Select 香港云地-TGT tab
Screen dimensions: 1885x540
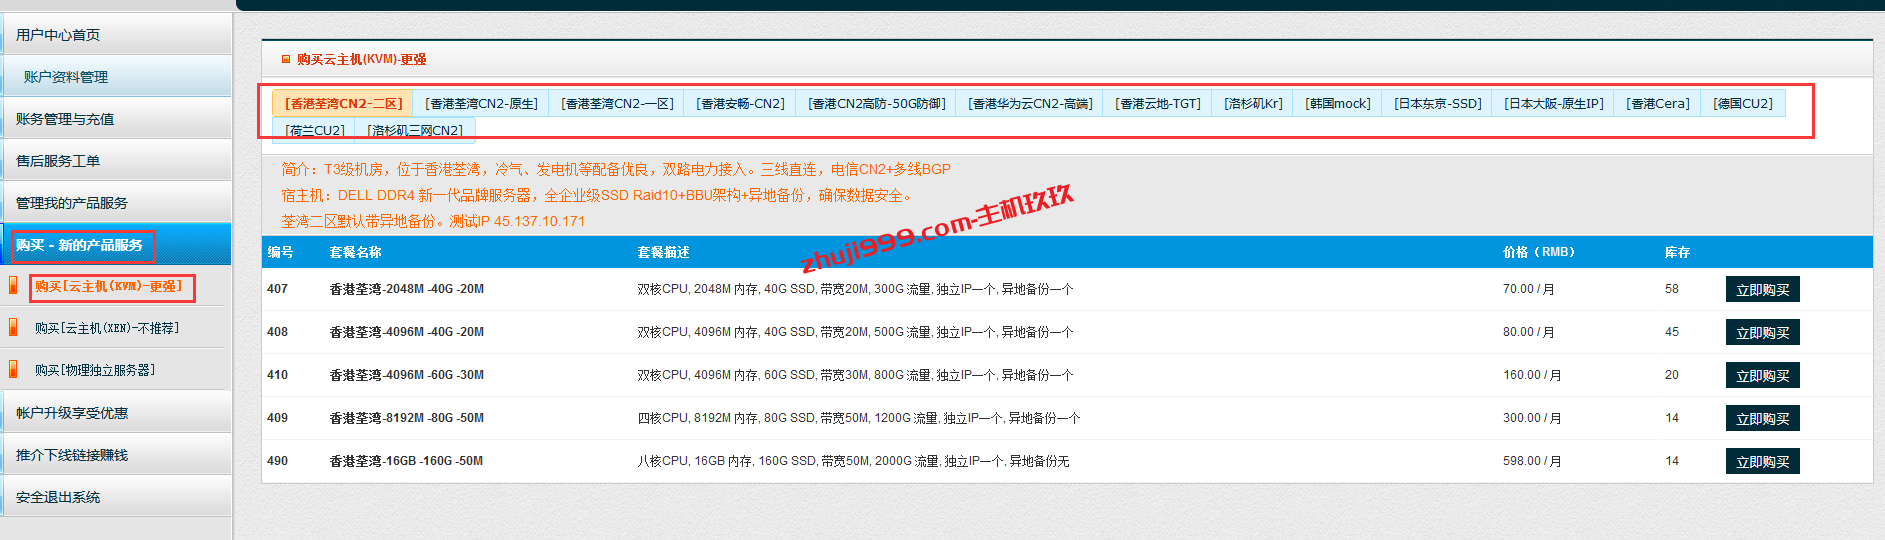click(1158, 103)
